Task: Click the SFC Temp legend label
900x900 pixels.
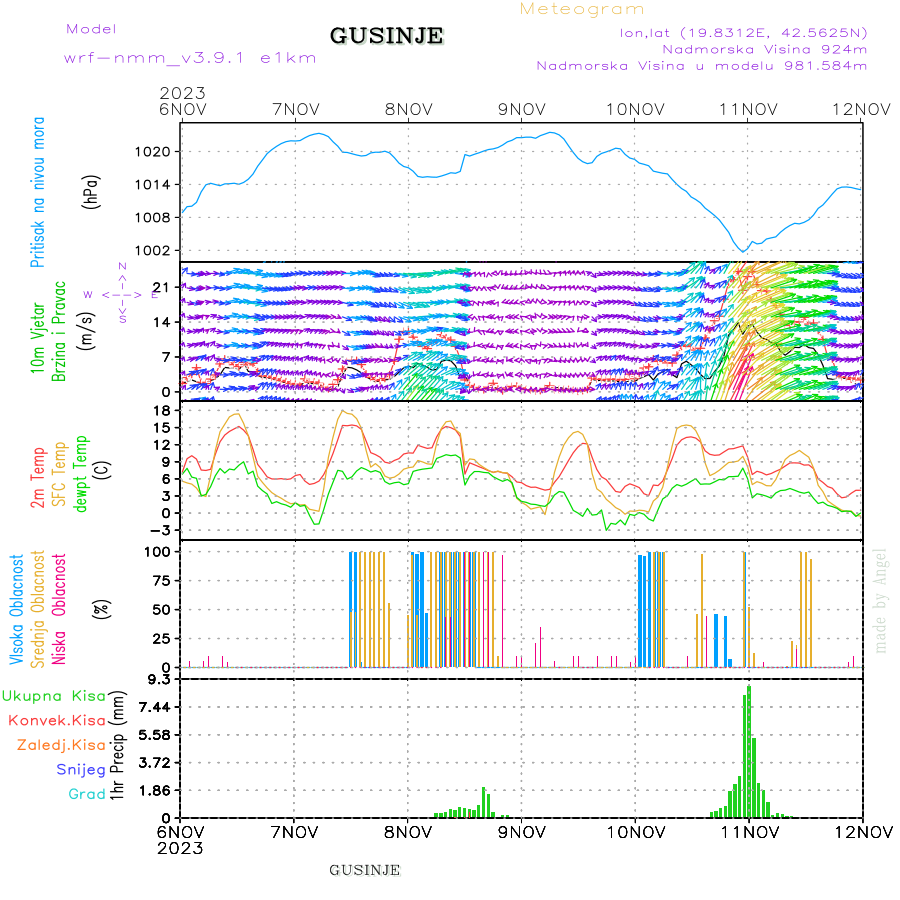Action: click(x=59, y=474)
